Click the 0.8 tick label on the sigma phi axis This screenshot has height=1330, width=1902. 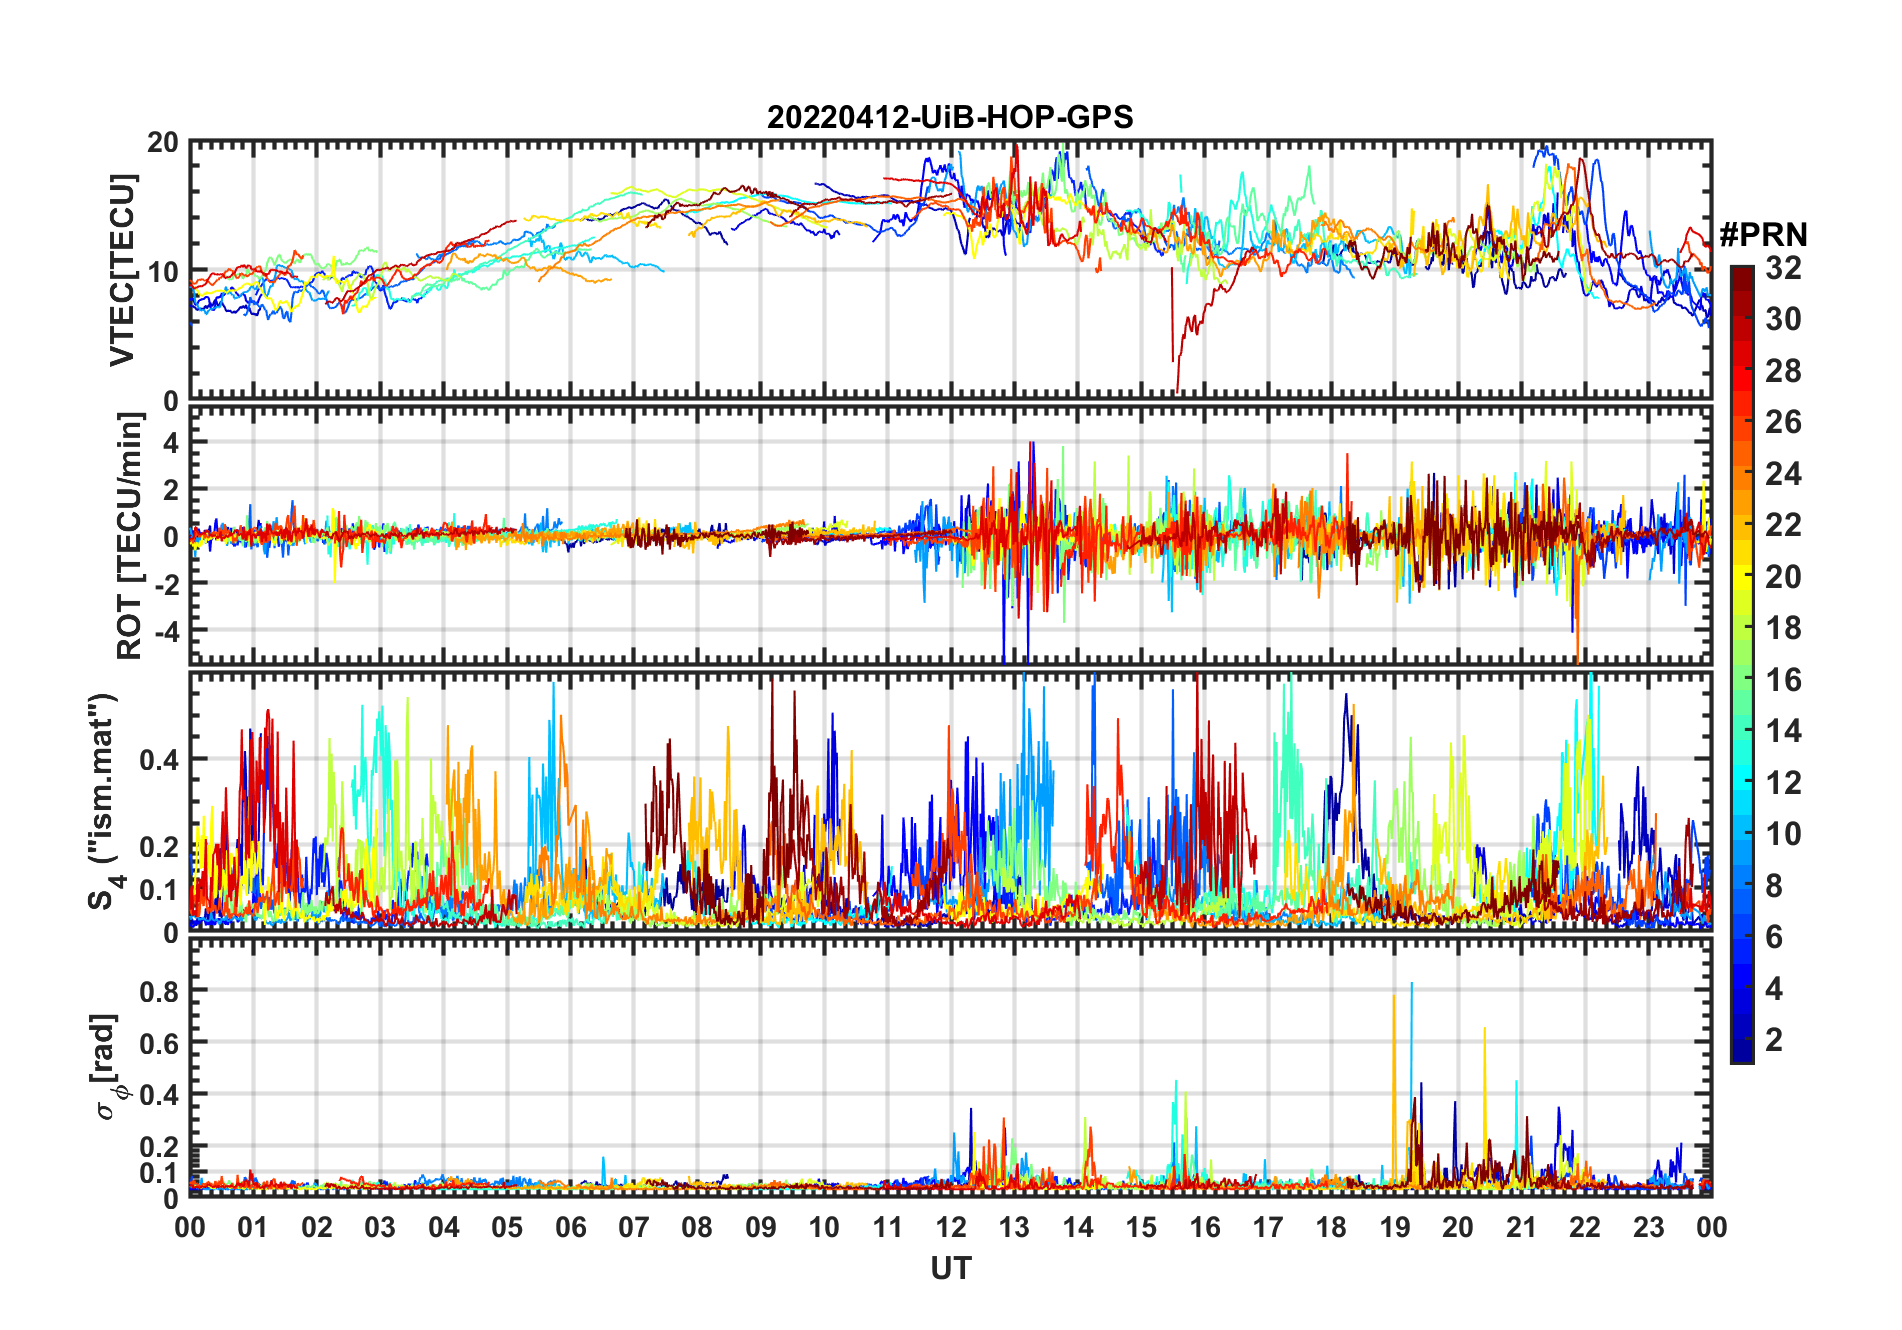pyautogui.click(x=159, y=992)
